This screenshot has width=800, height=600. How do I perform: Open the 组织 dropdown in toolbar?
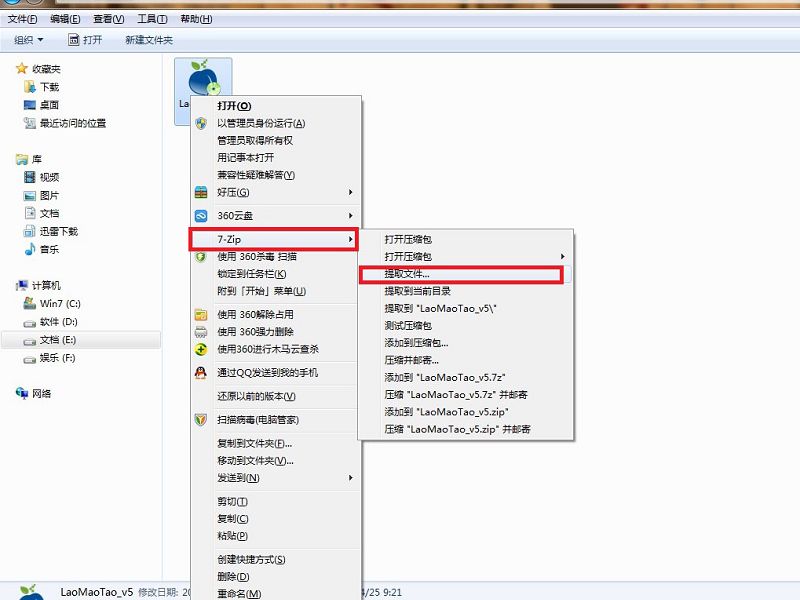(x=29, y=40)
